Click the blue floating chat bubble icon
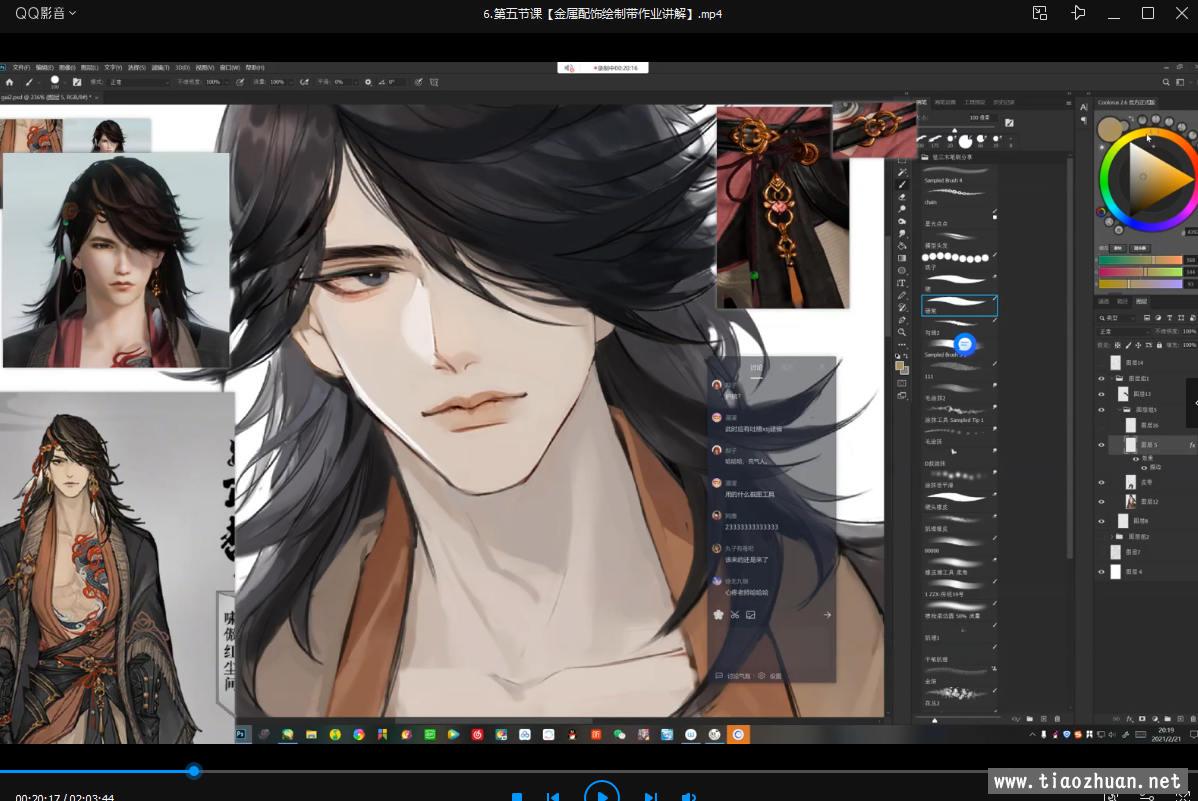The image size is (1198, 801). click(x=964, y=344)
